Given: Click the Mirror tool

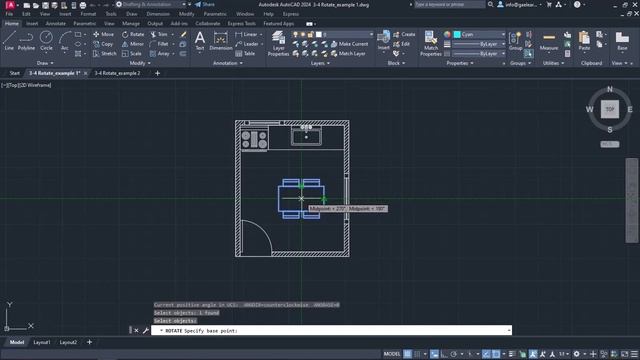Looking at the screenshot, I should 133,44.
